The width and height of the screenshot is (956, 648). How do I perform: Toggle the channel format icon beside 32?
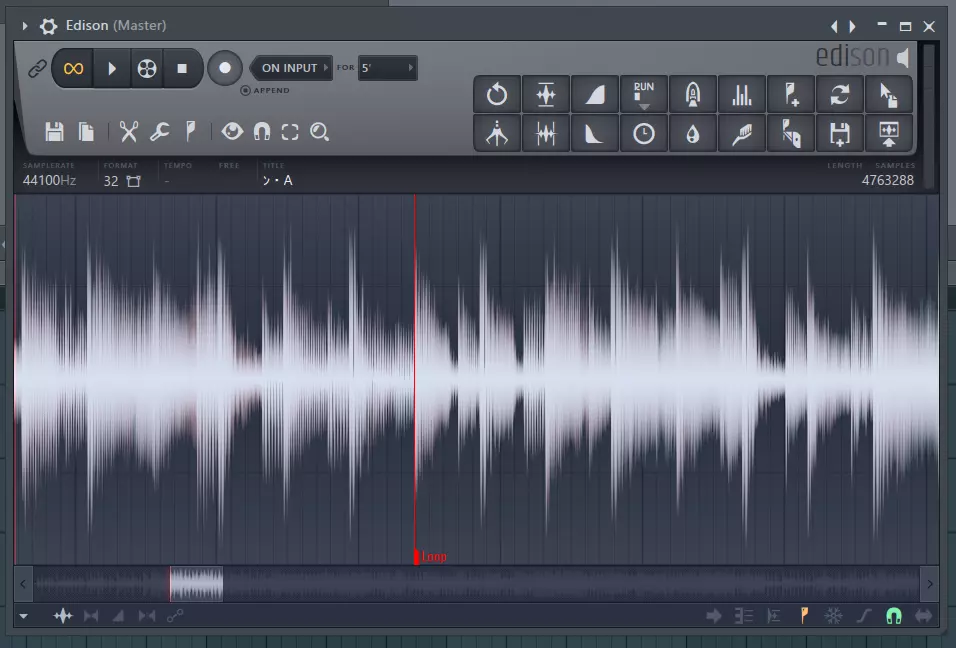click(134, 181)
